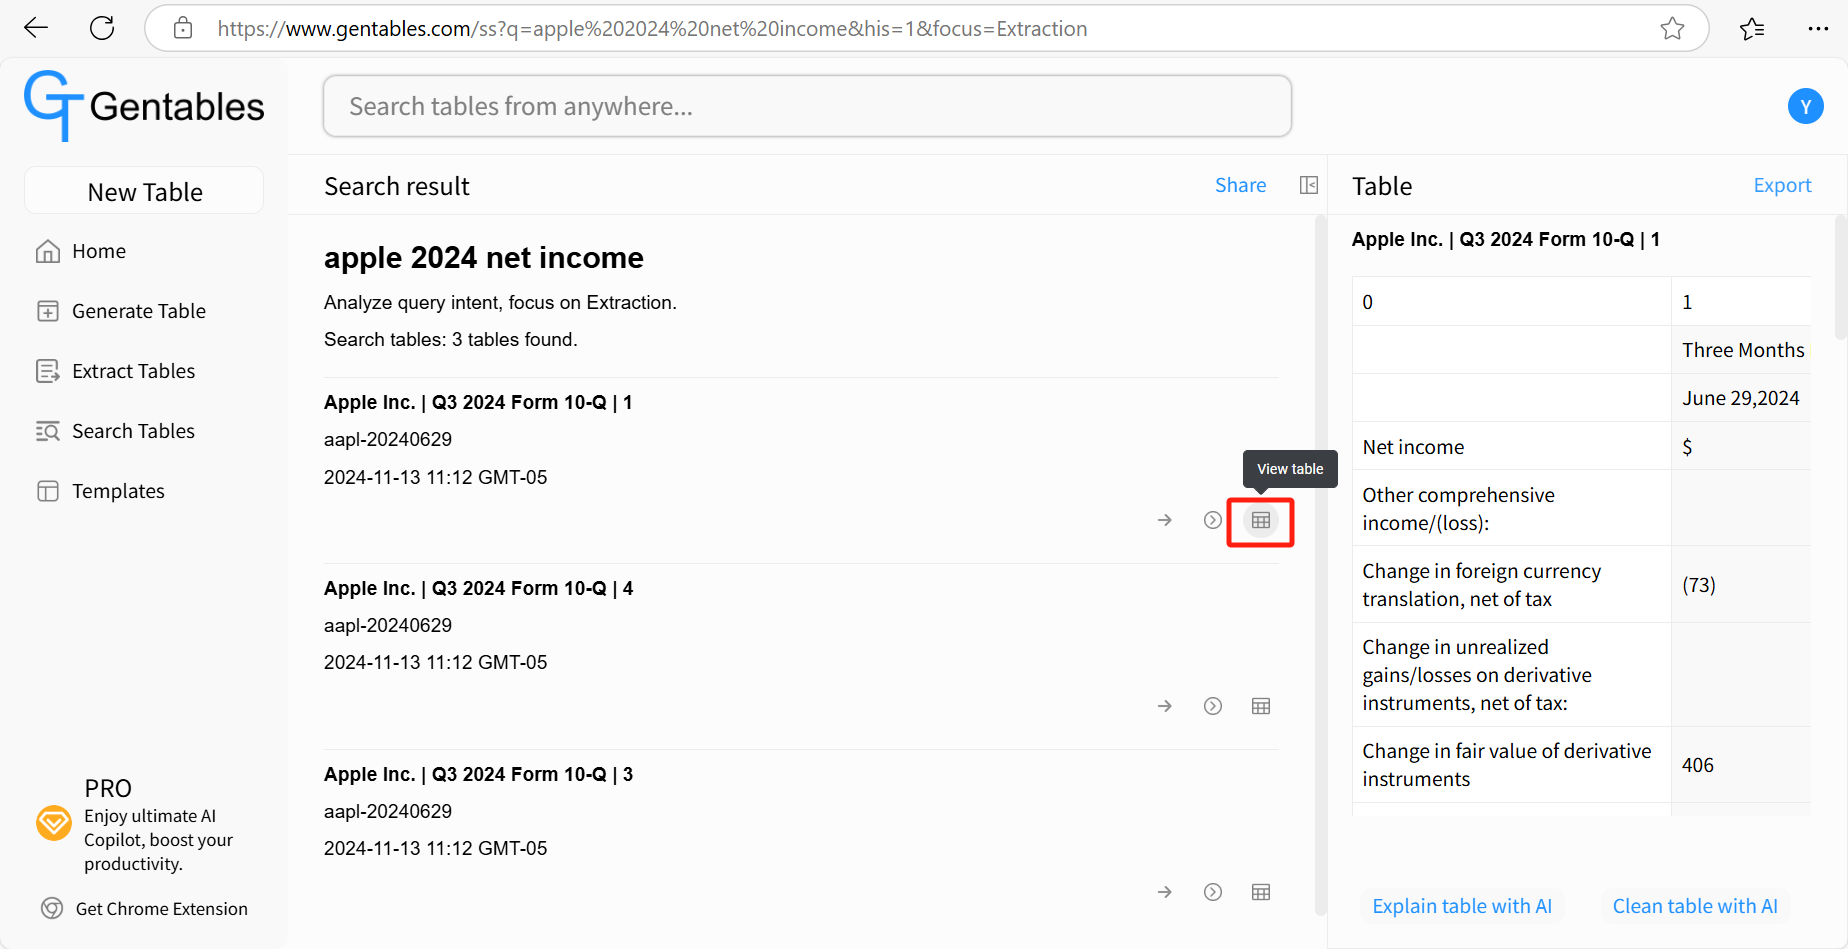Click Explain table with AI
Screen dimensions: 1848x949
coord(1462,906)
